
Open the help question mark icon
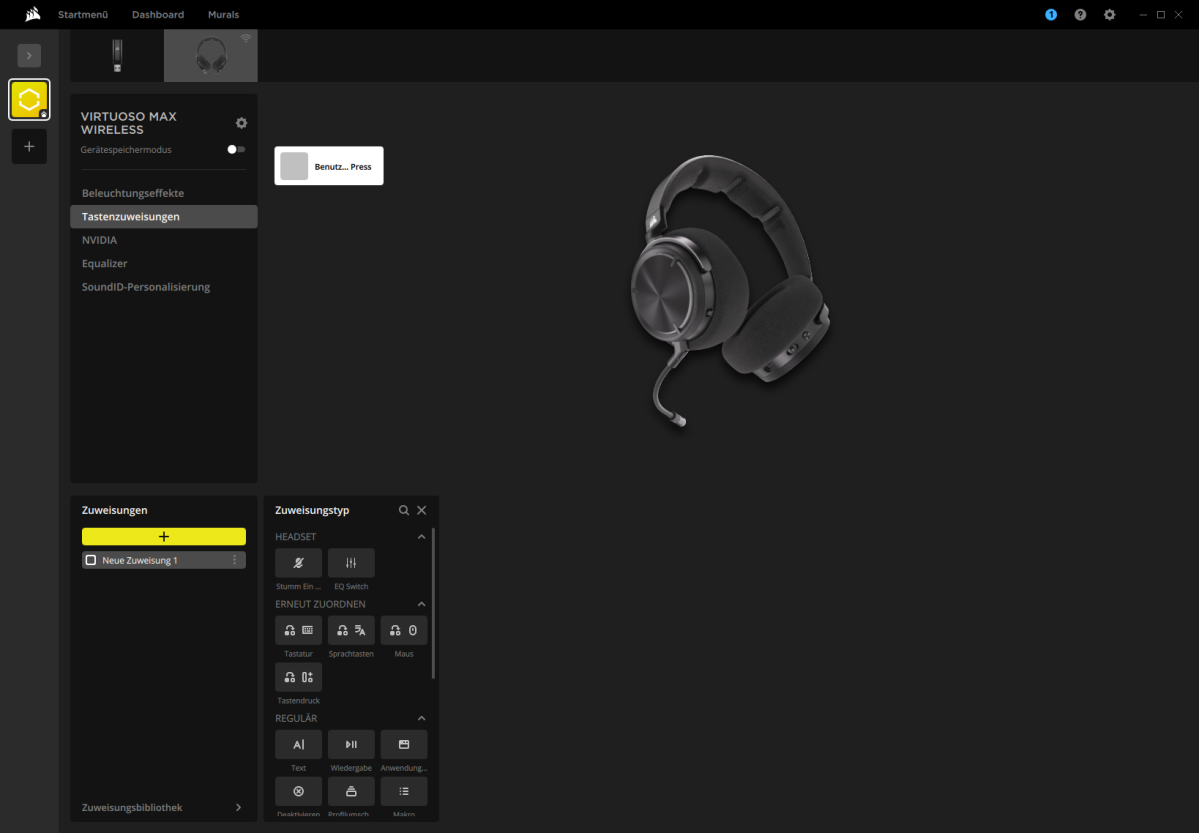click(x=1080, y=15)
